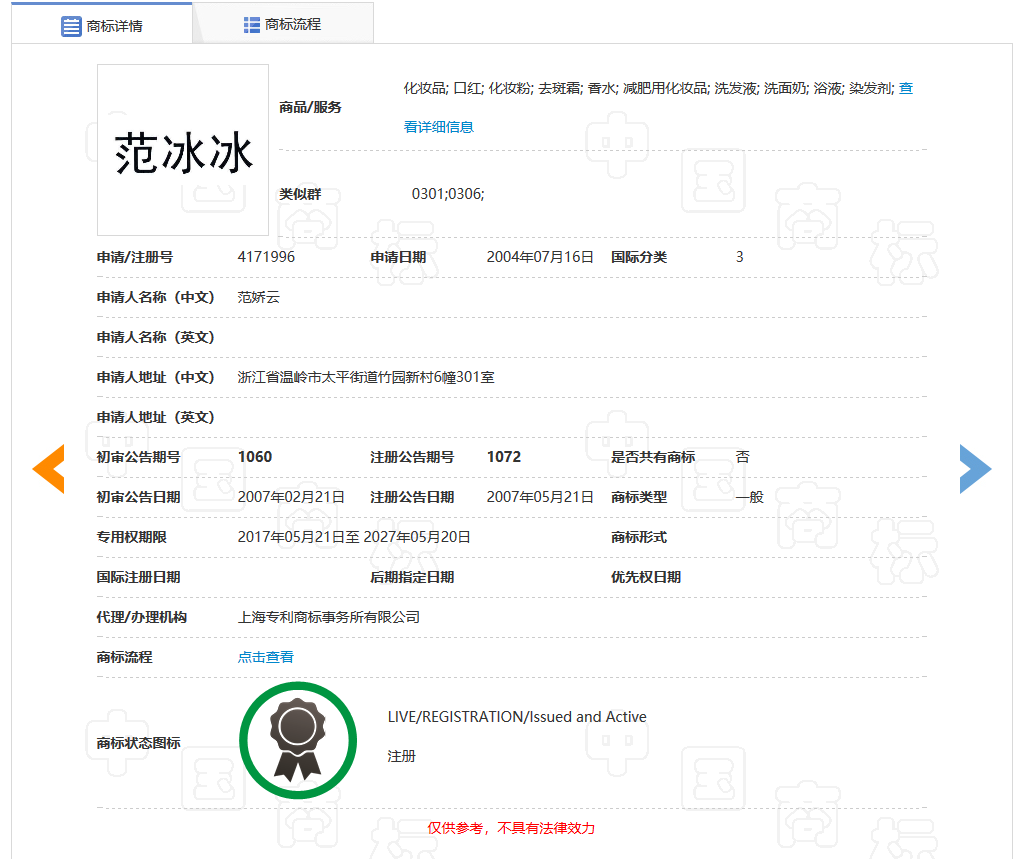This screenshot has height=859, width=1024.
Task: Switch to the 商标流程 tab
Action: (x=283, y=24)
